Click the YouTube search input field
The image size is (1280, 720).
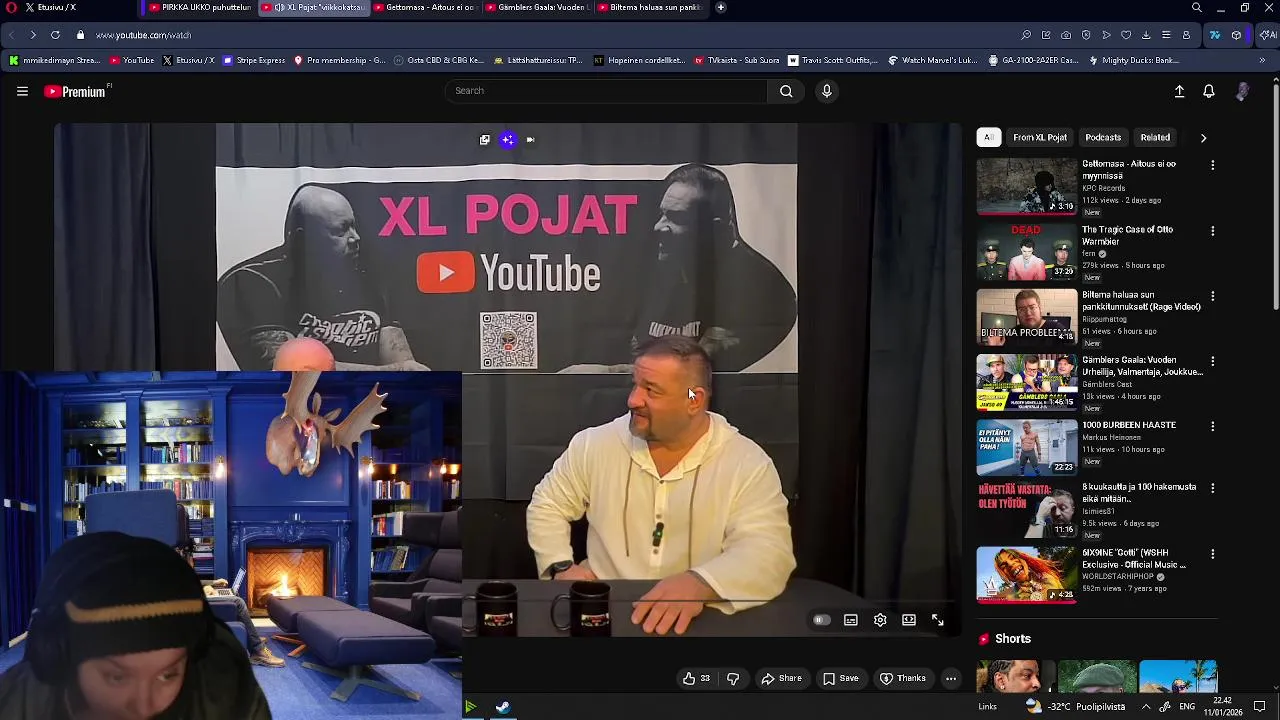(606, 91)
